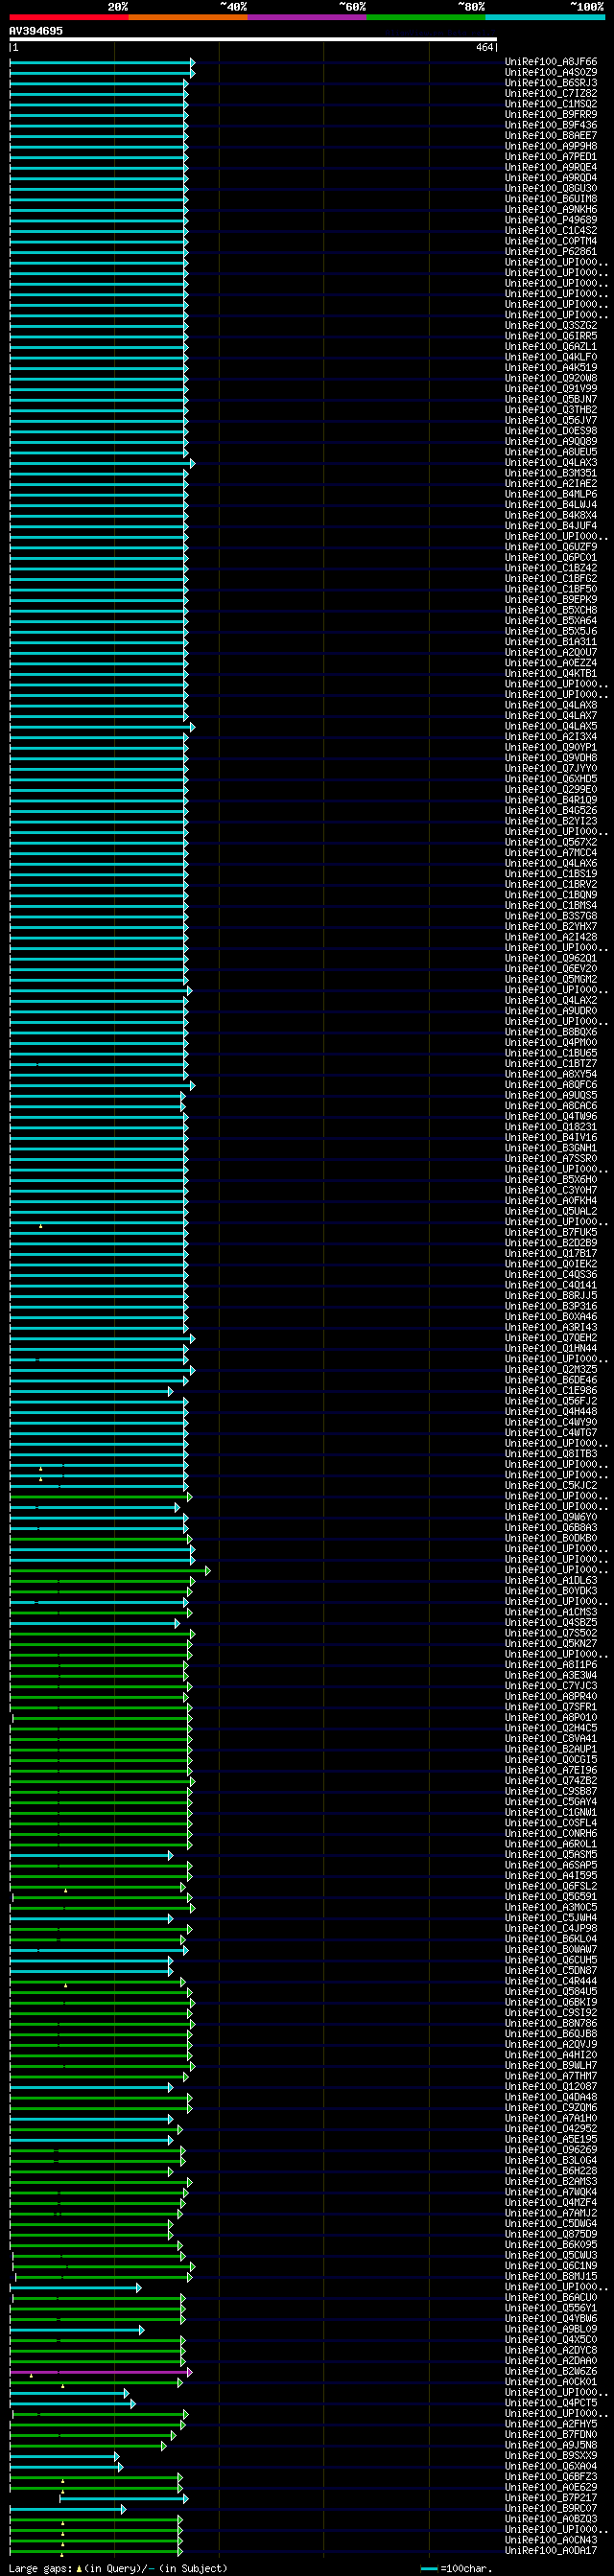614x2576 pixels.
Task: Click the UniRef100_C1BS19 label
Action: [551, 873]
